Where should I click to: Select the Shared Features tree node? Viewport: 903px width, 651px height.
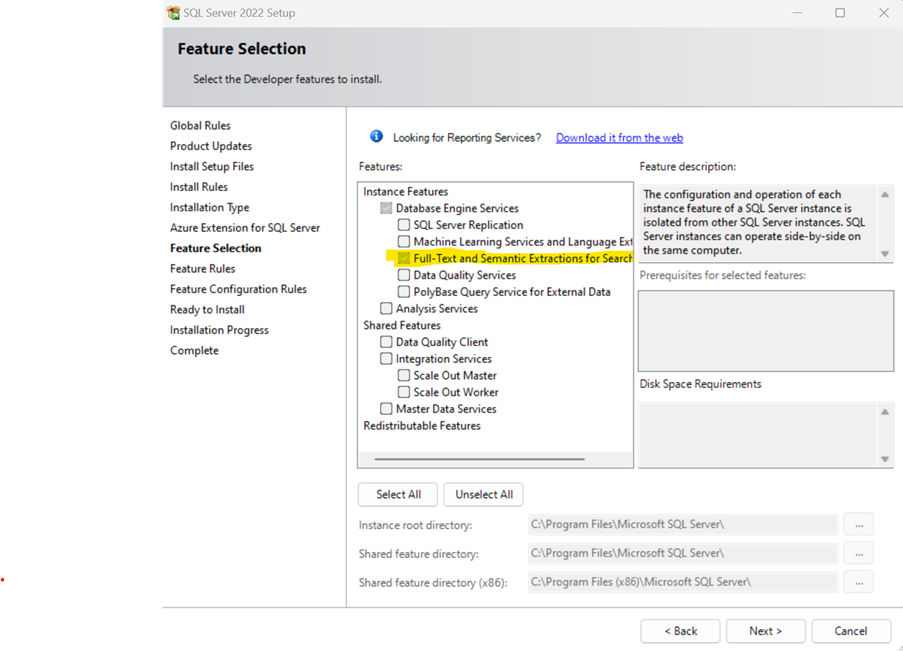tap(401, 325)
